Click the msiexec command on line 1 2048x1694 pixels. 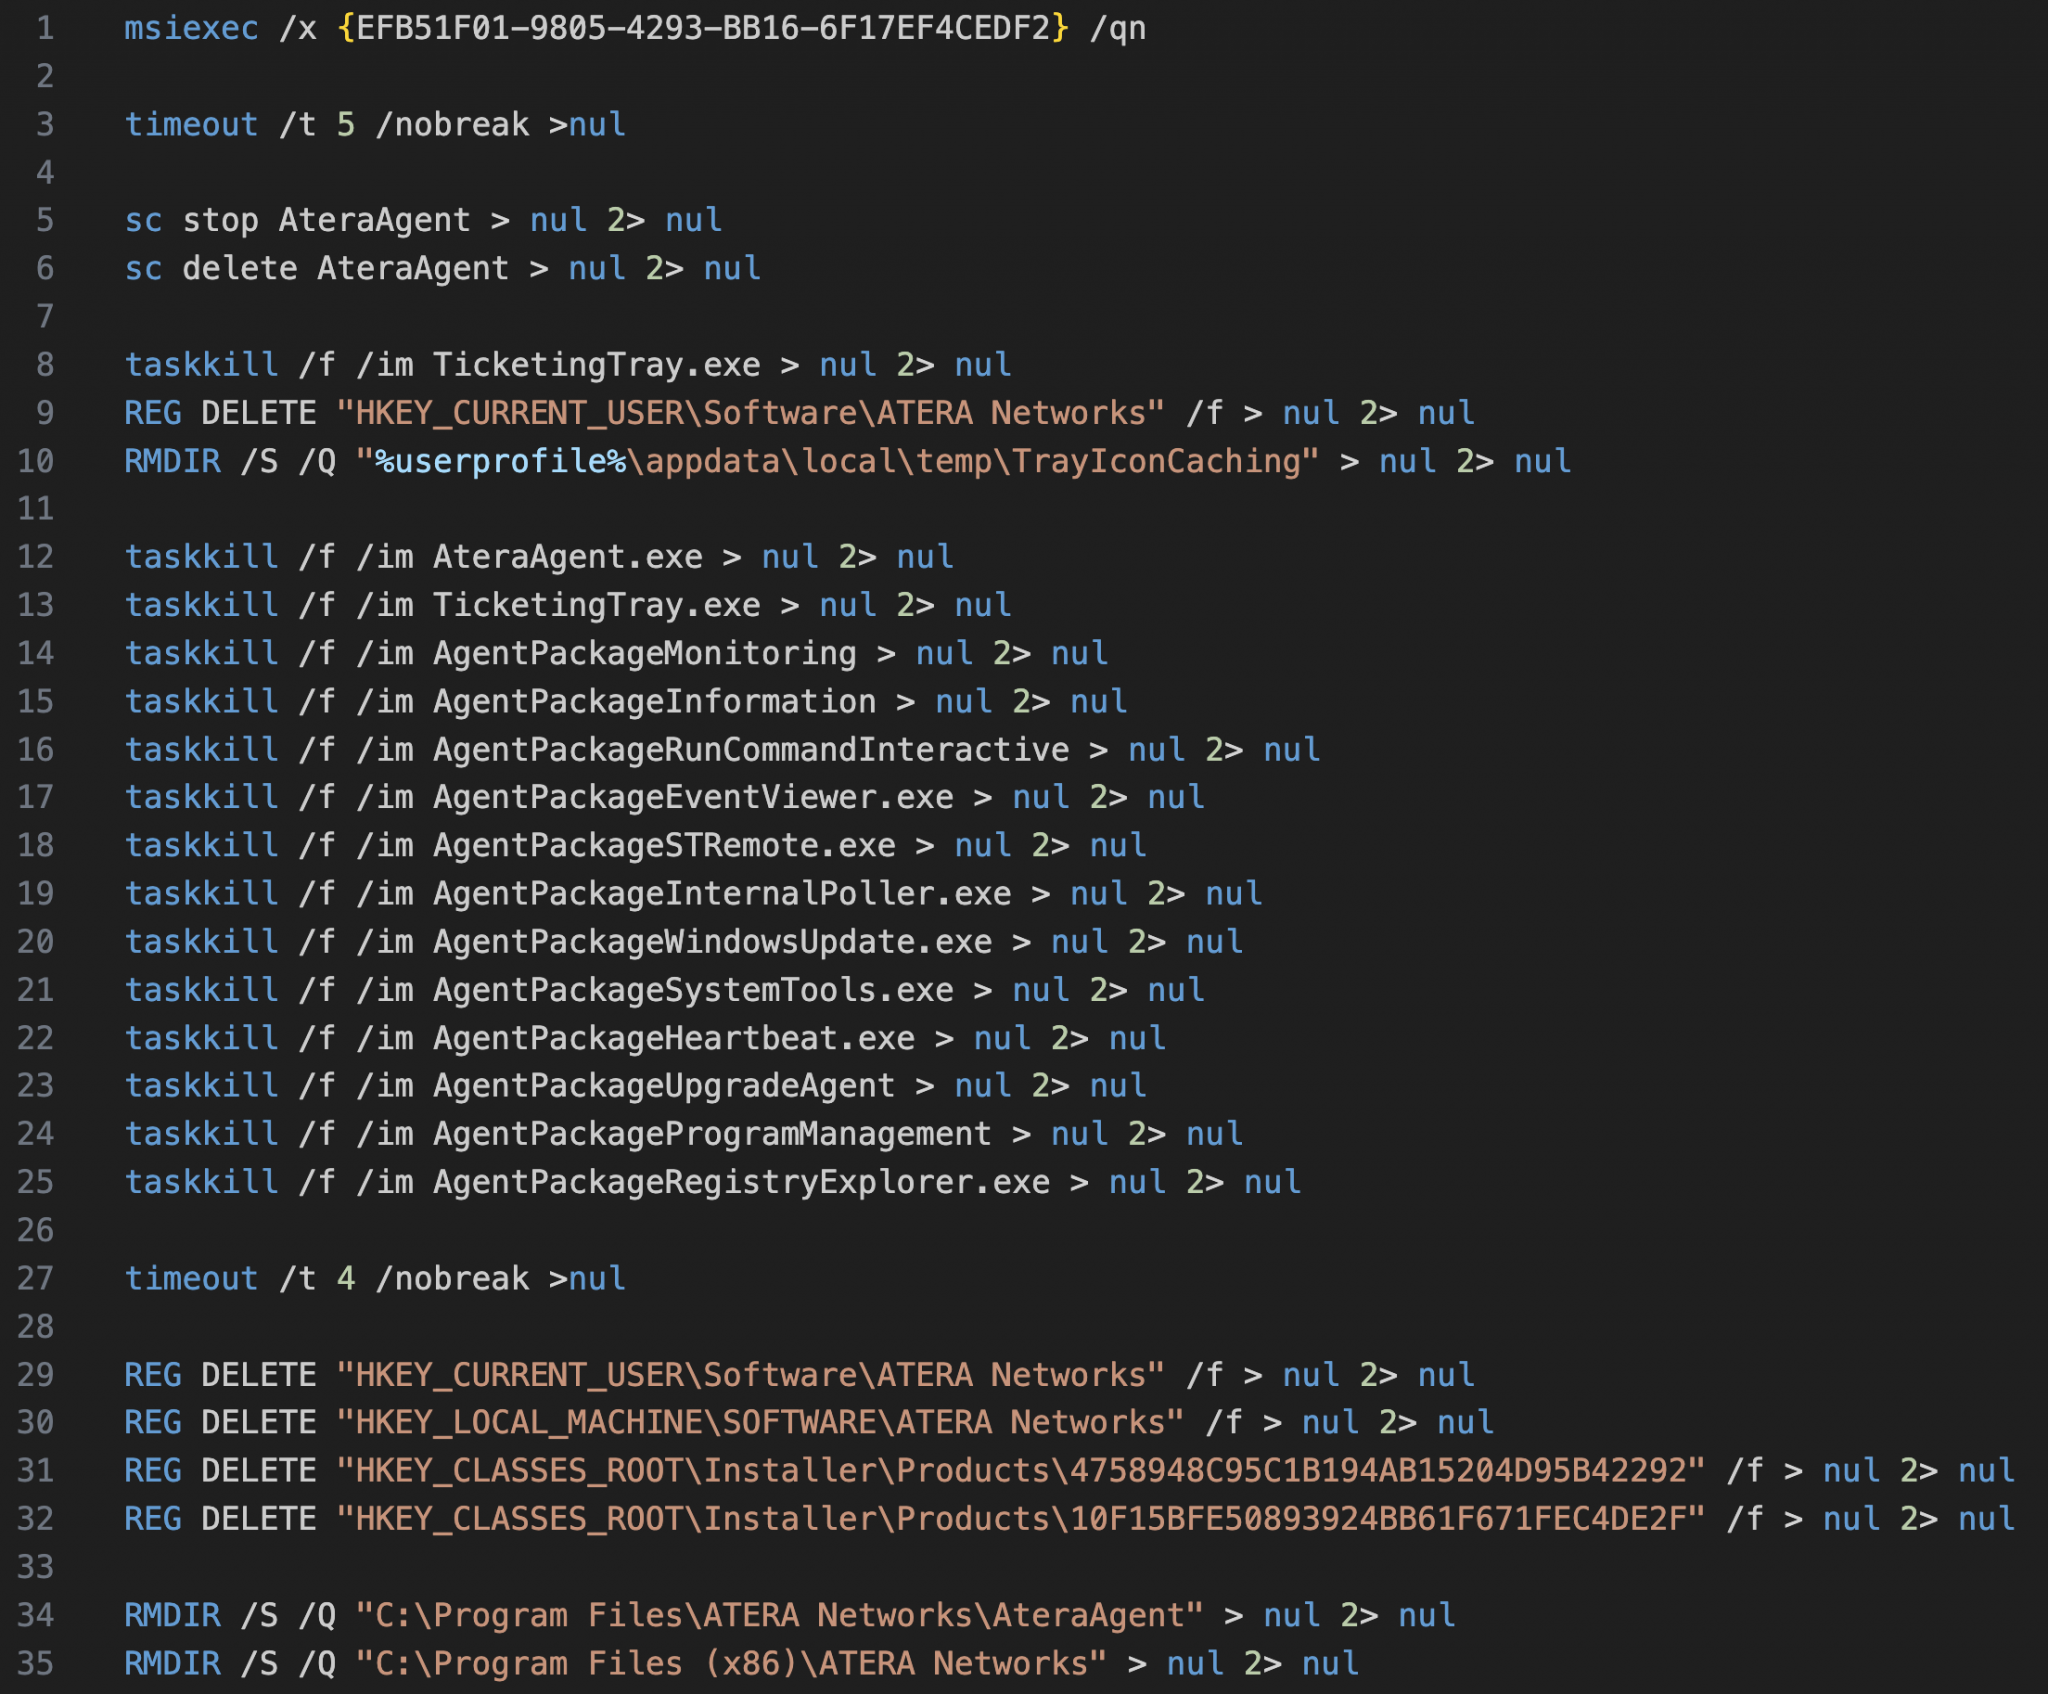[x=191, y=28]
